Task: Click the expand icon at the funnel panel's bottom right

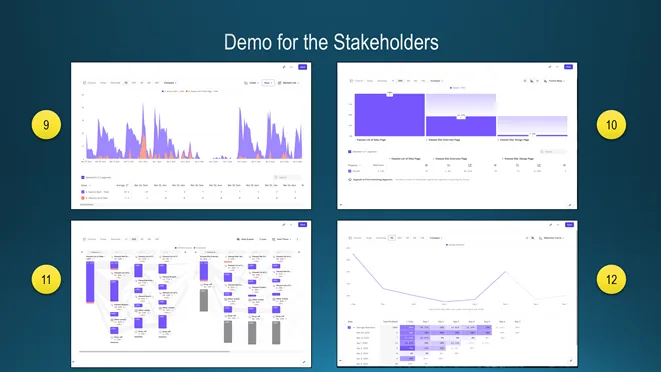Action: tap(570, 205)
